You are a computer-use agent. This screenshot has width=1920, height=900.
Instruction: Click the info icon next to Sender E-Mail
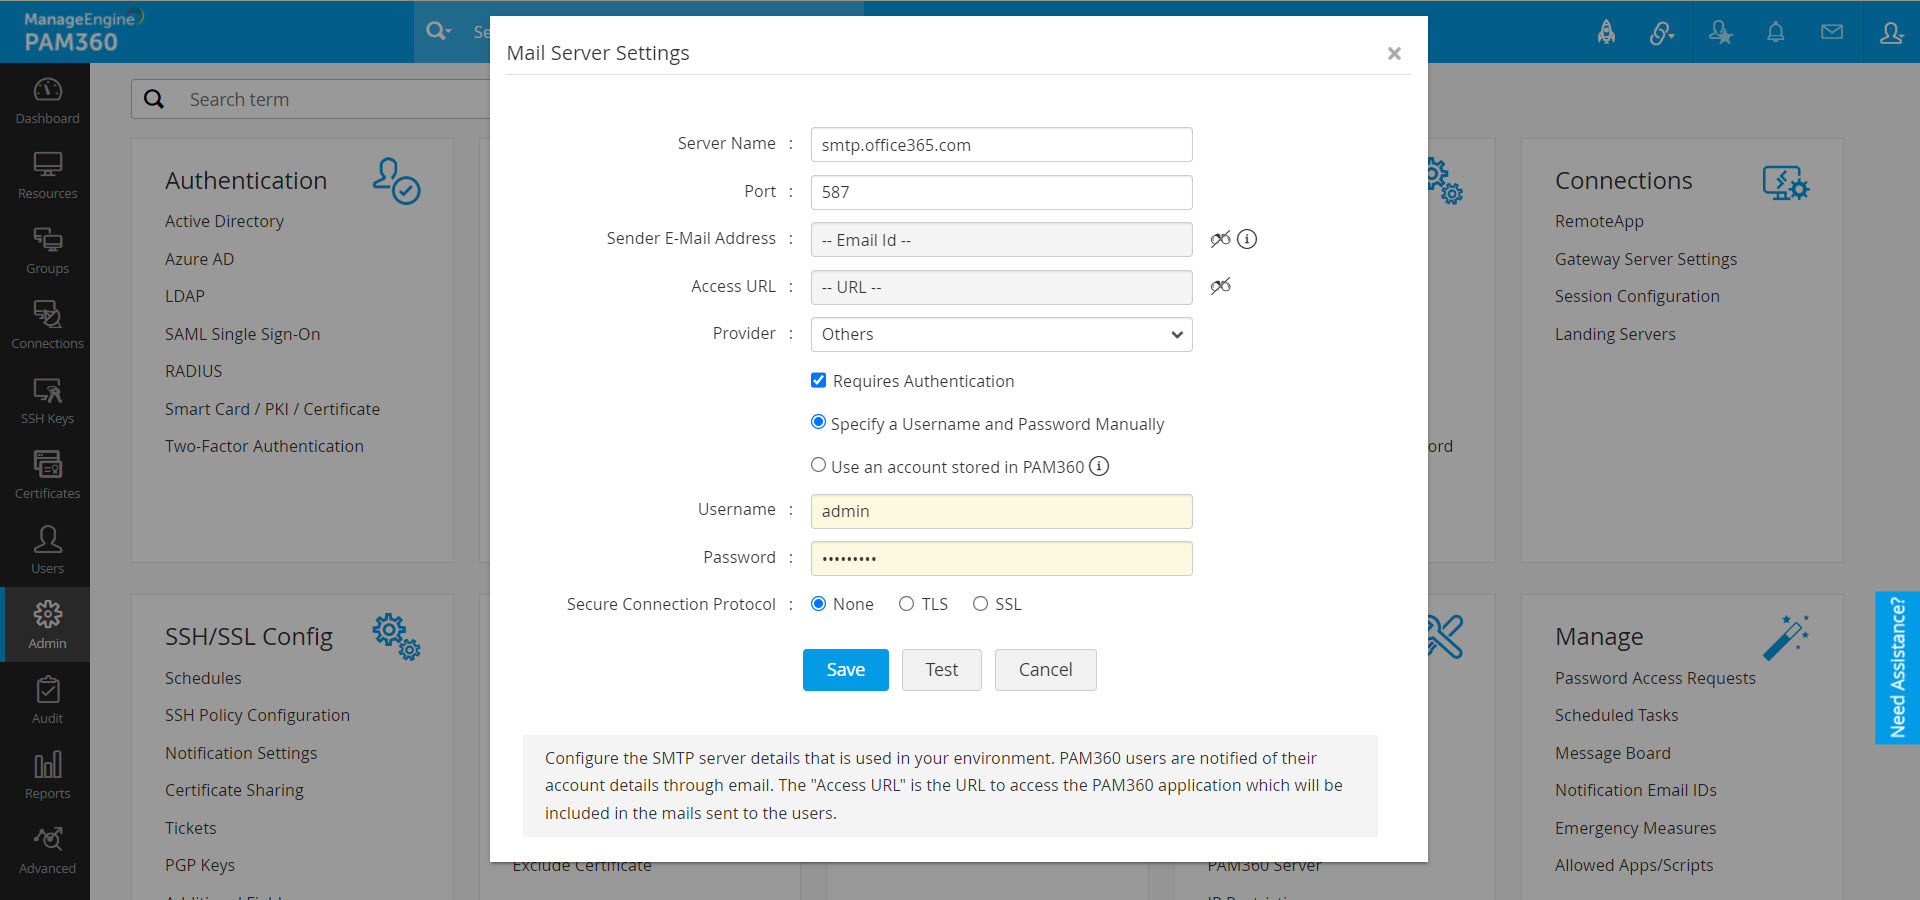click(1247, 239)
